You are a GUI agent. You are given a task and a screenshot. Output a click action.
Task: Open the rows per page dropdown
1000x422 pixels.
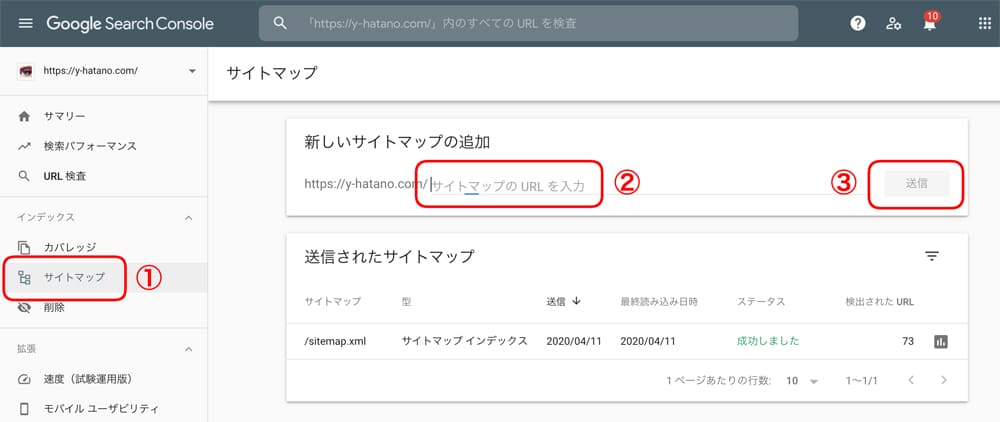[802, 381]
